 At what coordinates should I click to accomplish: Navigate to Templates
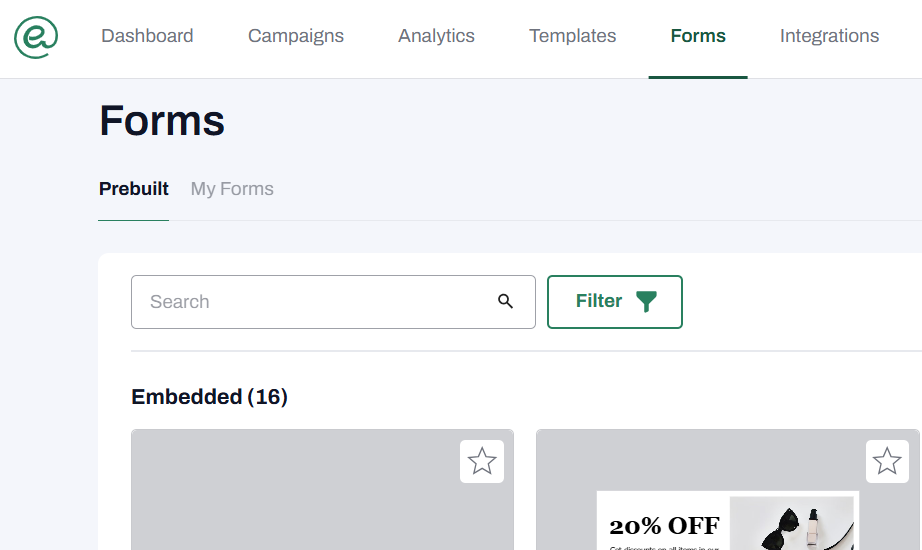[x=573, y=36]
